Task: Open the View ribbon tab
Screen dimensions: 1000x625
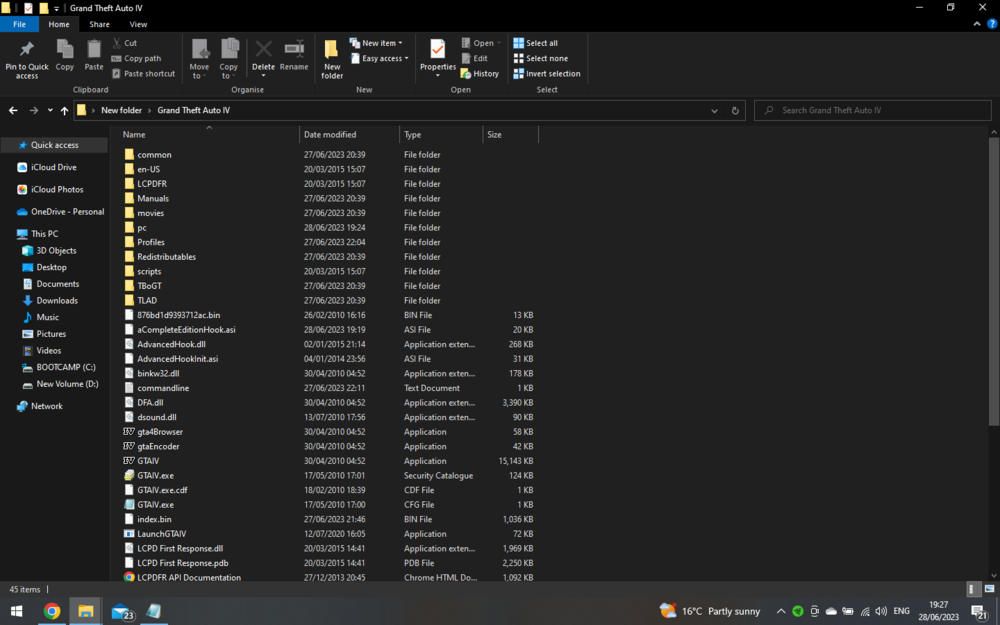Action: point(137,23)
